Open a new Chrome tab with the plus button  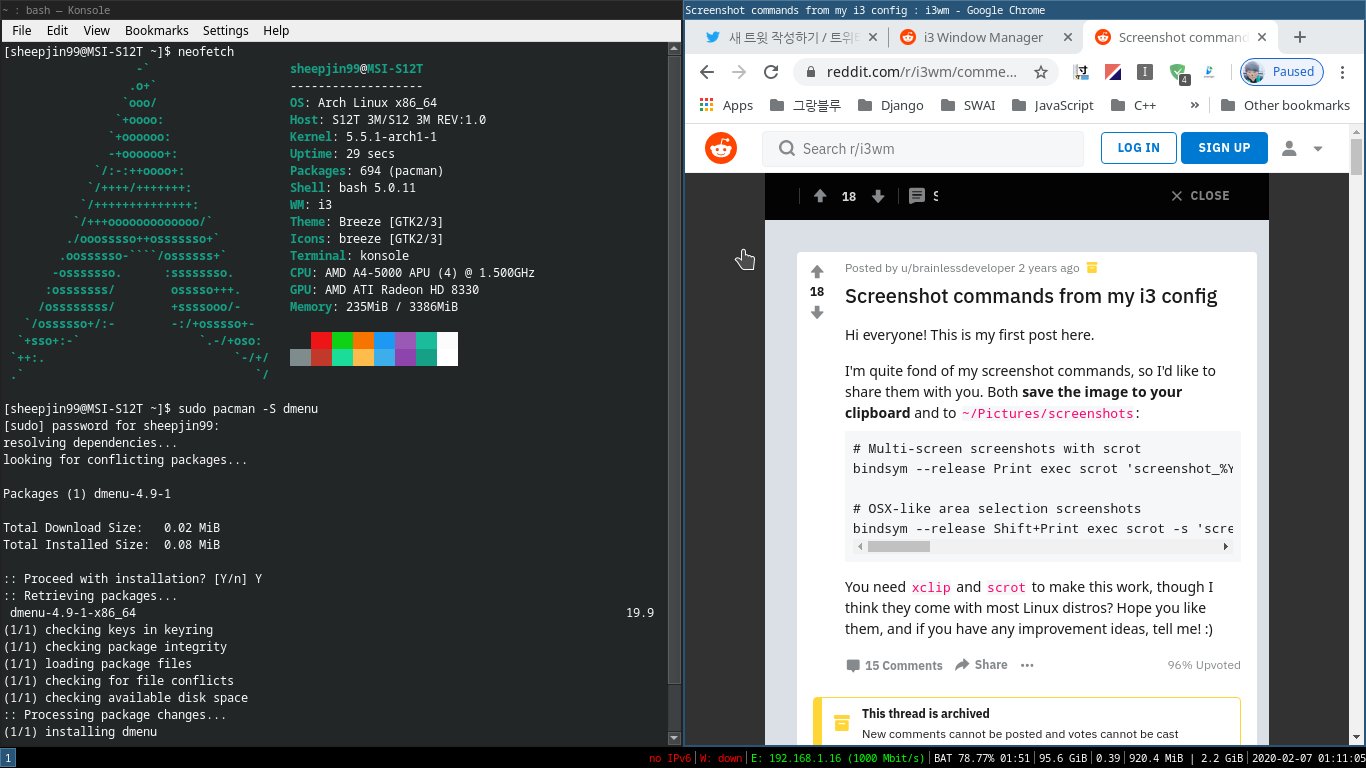[x=1300, y=37]
